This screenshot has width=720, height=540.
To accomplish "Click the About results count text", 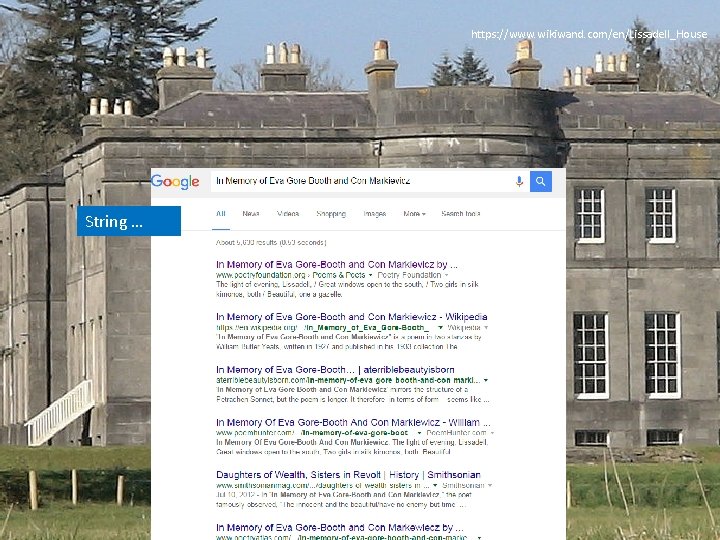I will pyautogui.click(x=271, y=242).
